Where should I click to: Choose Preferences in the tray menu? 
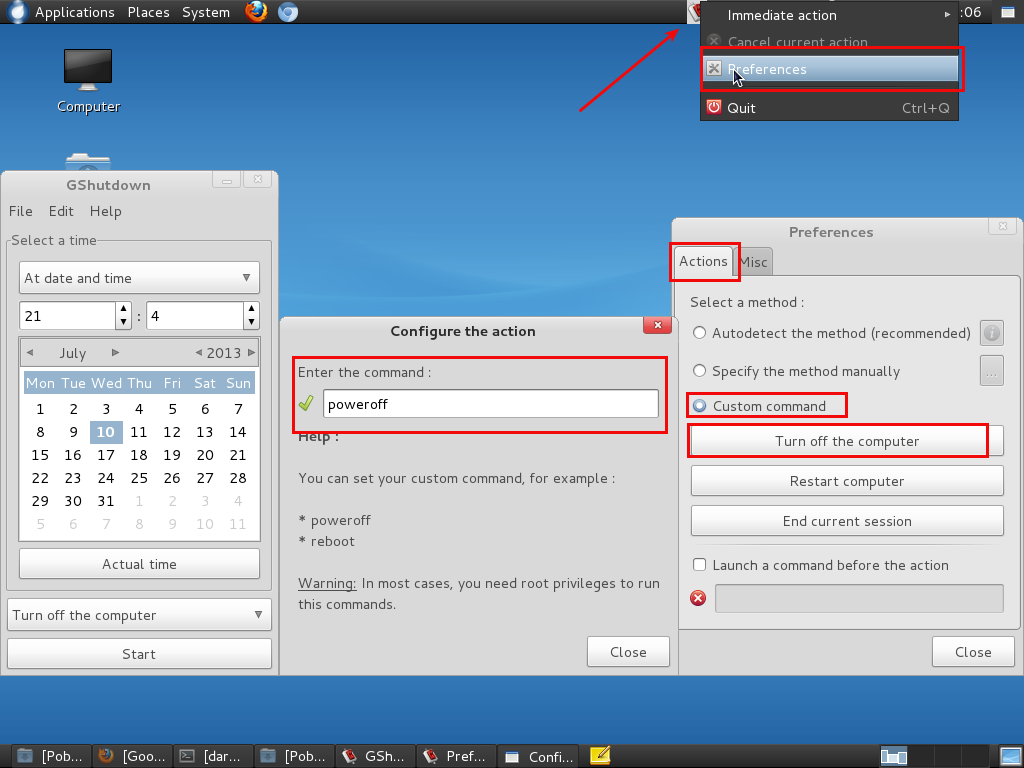click(829, 69)
